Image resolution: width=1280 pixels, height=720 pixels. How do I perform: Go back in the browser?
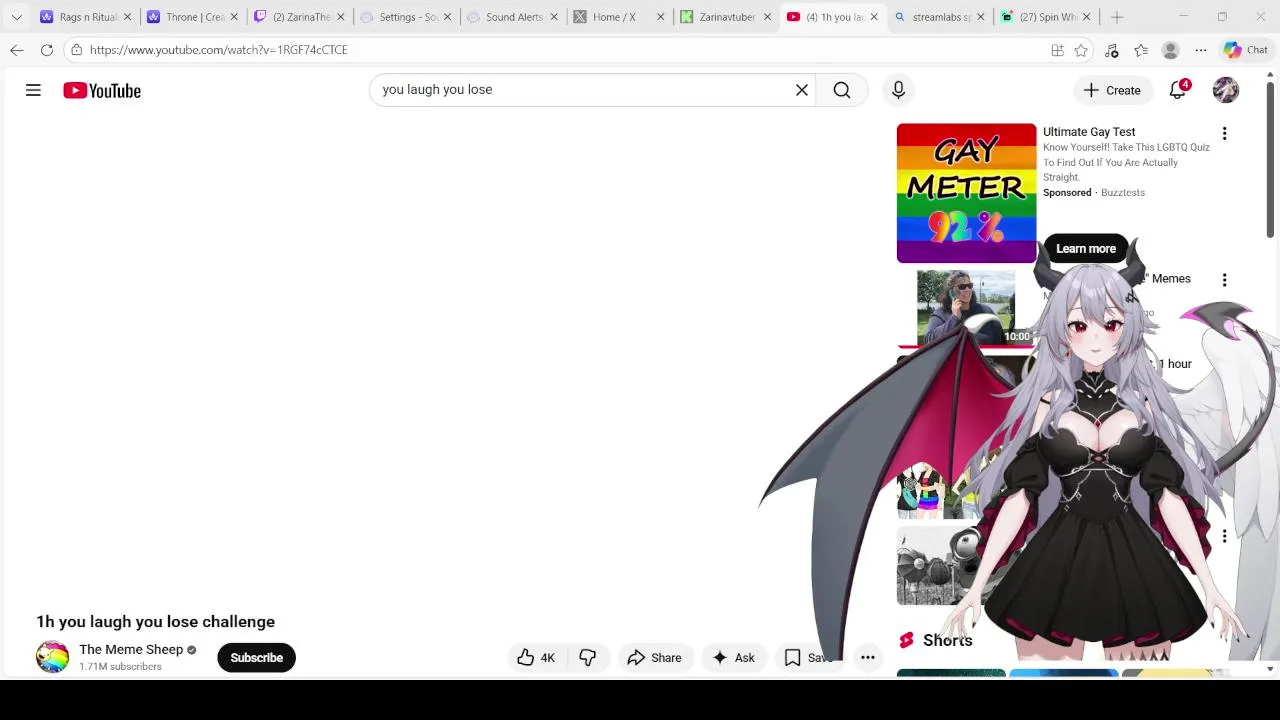[x=17, y=50]
